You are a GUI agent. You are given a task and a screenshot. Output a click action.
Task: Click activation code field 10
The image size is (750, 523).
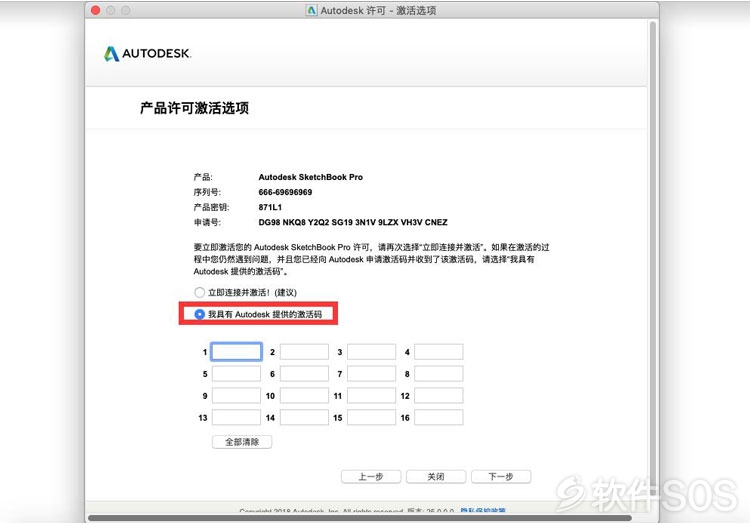[x=304, y=396]
